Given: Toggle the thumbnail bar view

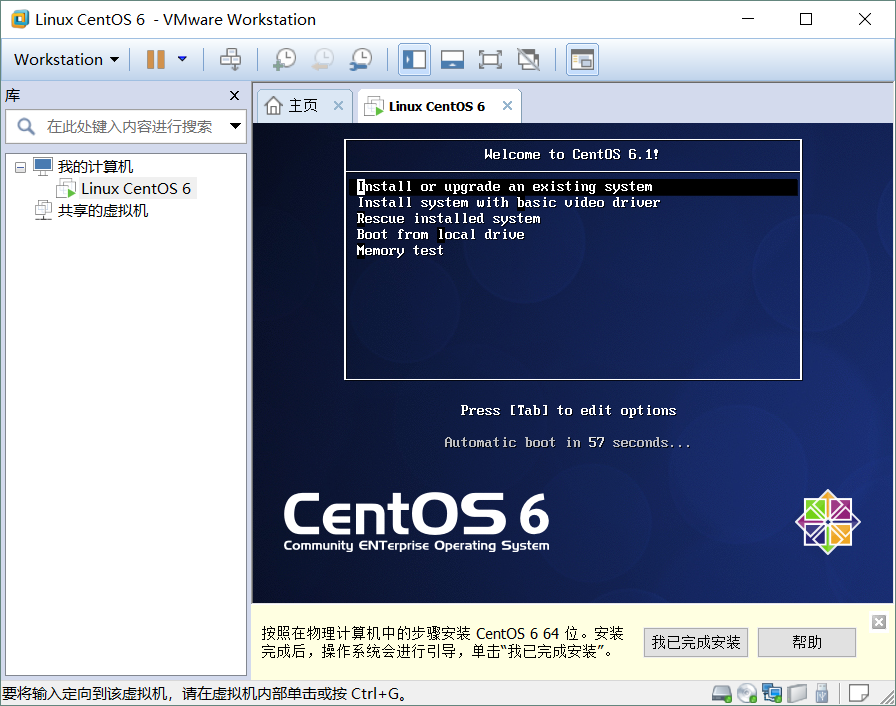Looking at the screenshot, I should [x=452, y=59].
